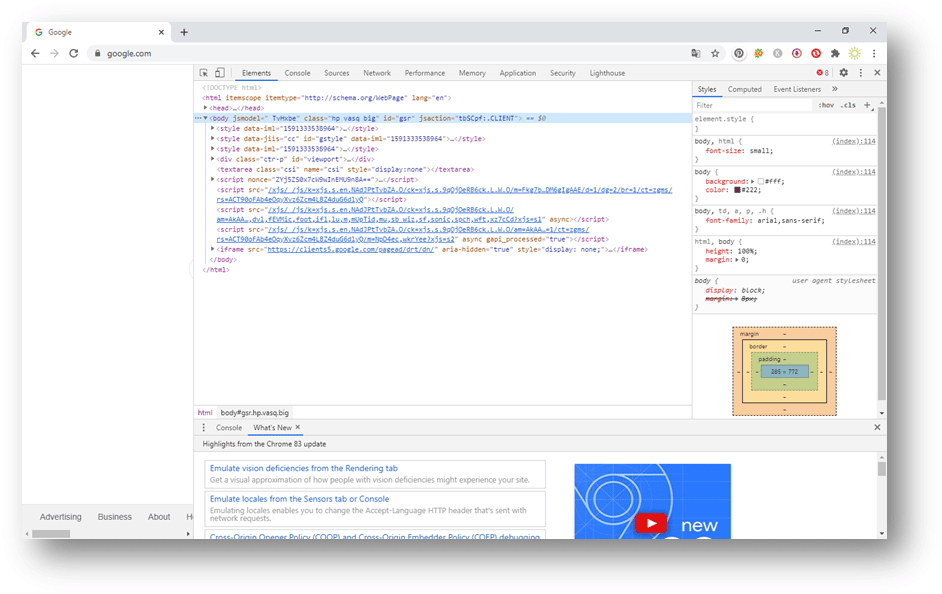Viewport: 942px width, 594px height.
Task: Open (index):114 source for body, html rule
Action: click(854, 141)
